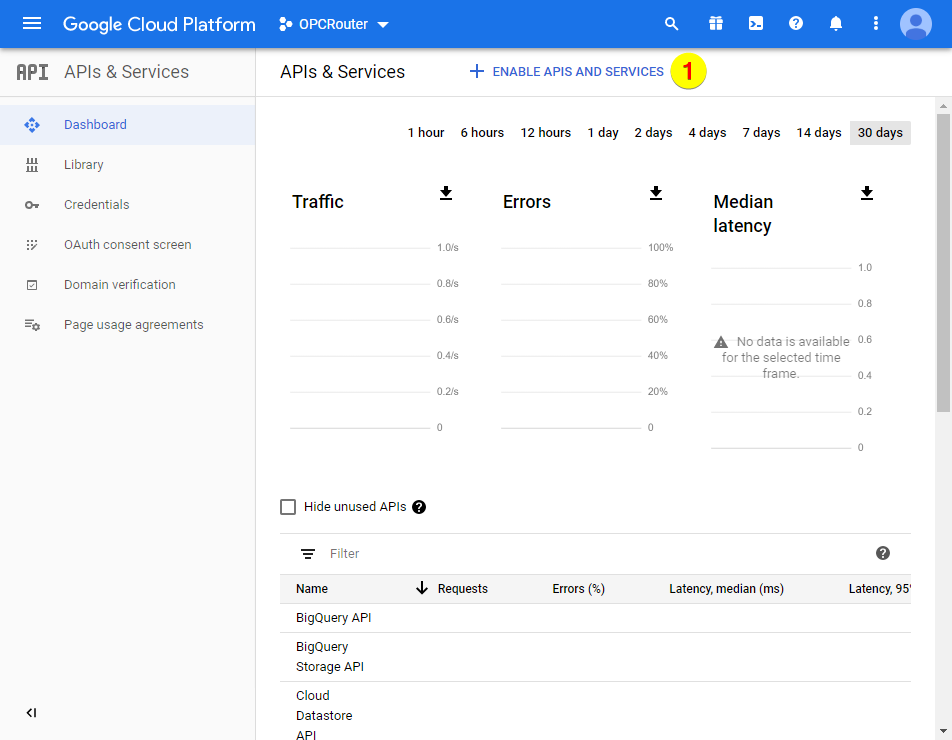Image resolution: width=952 pixels, height=740 pixels.
Task: Open the search icon in the top bar
Action: pyautogui.click(x=671, y=22)
